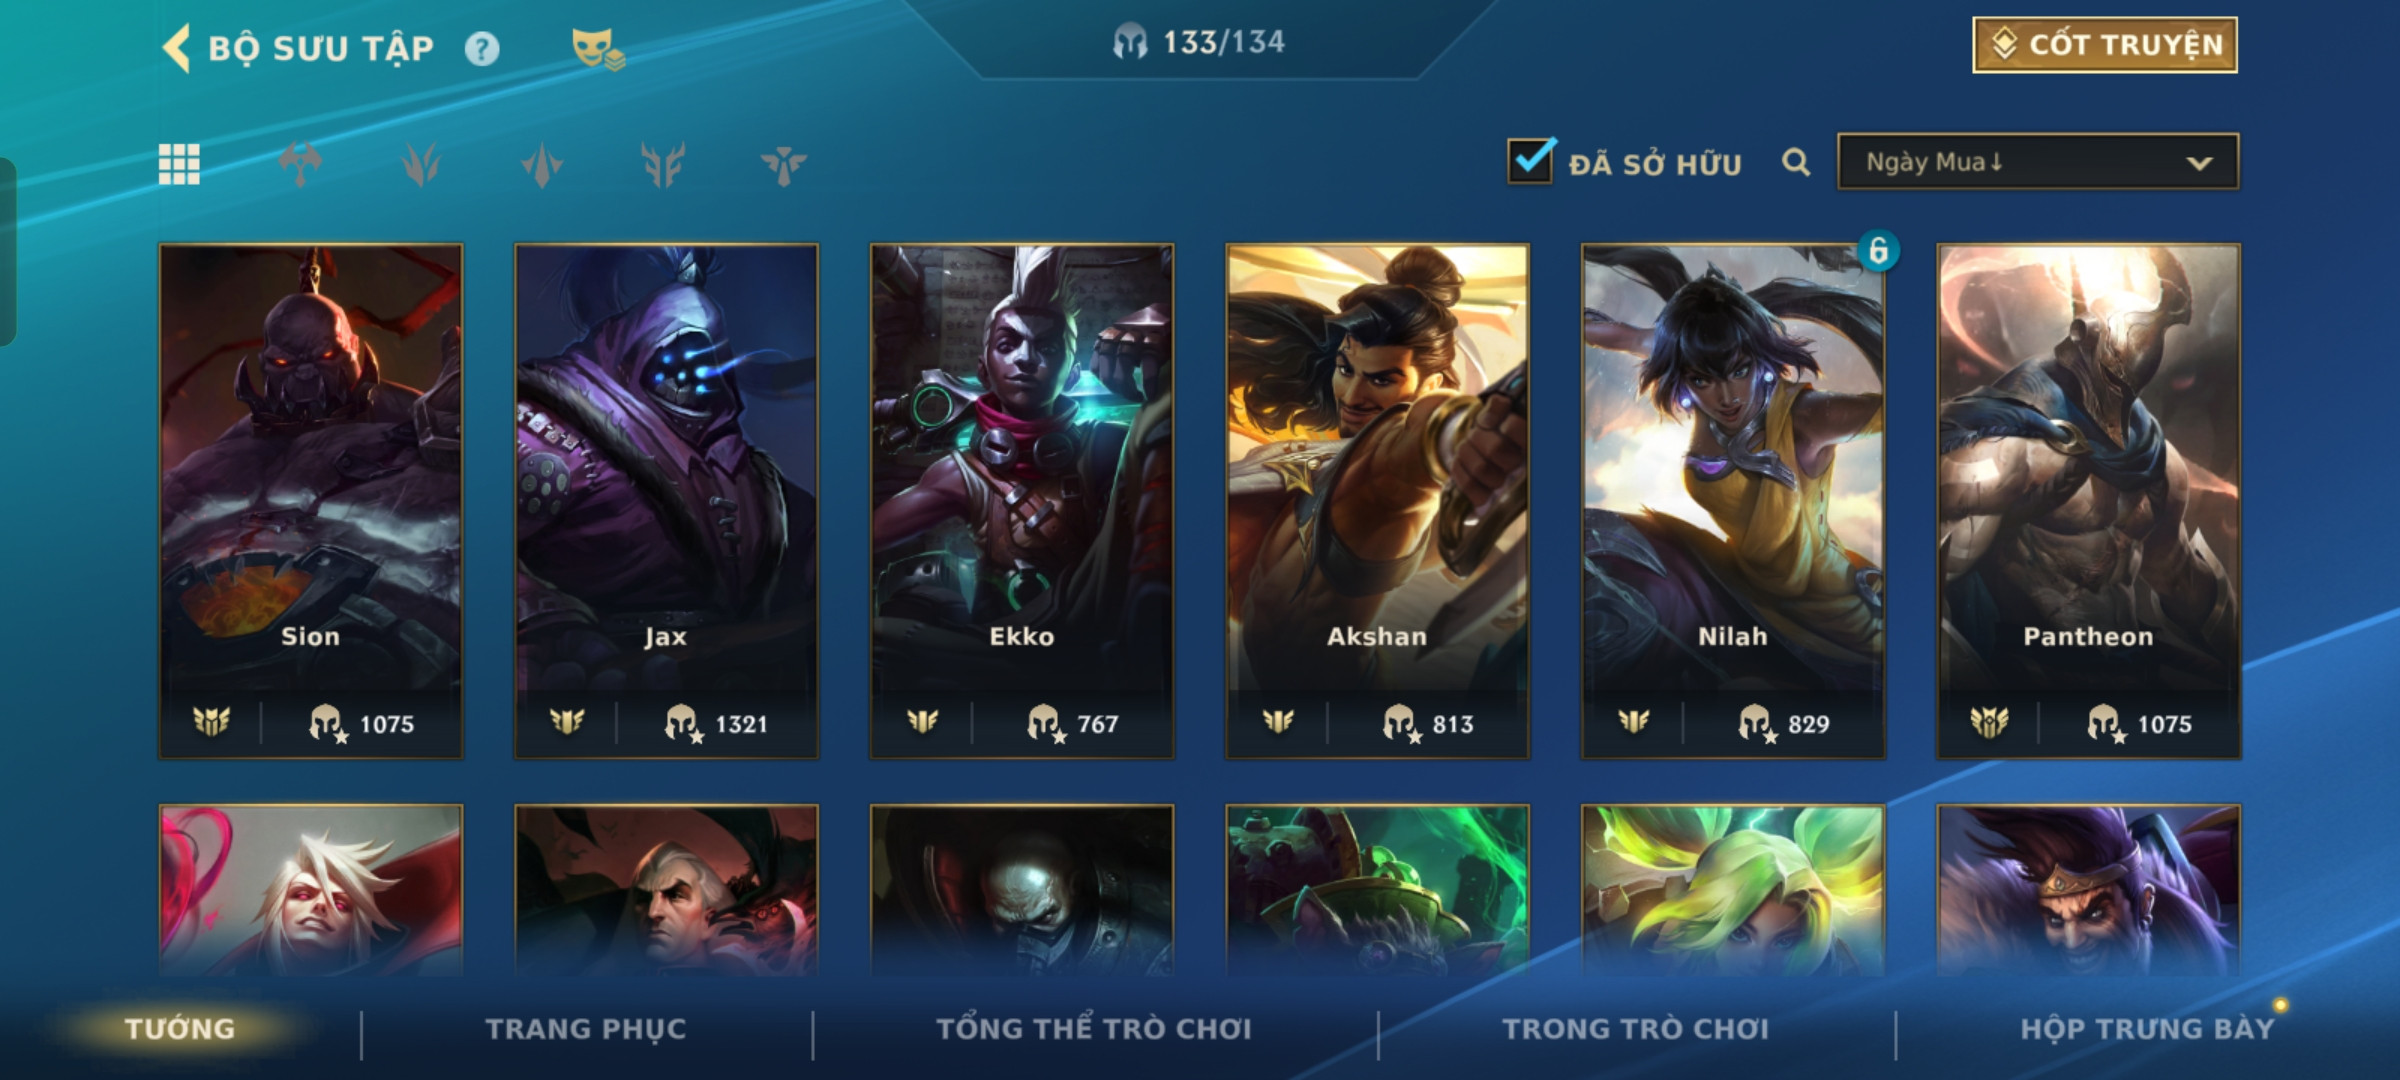The height and width of the screenshot is (1080, 2400).
Task: Filter by the third role icon
Action: tap(542, 164)
